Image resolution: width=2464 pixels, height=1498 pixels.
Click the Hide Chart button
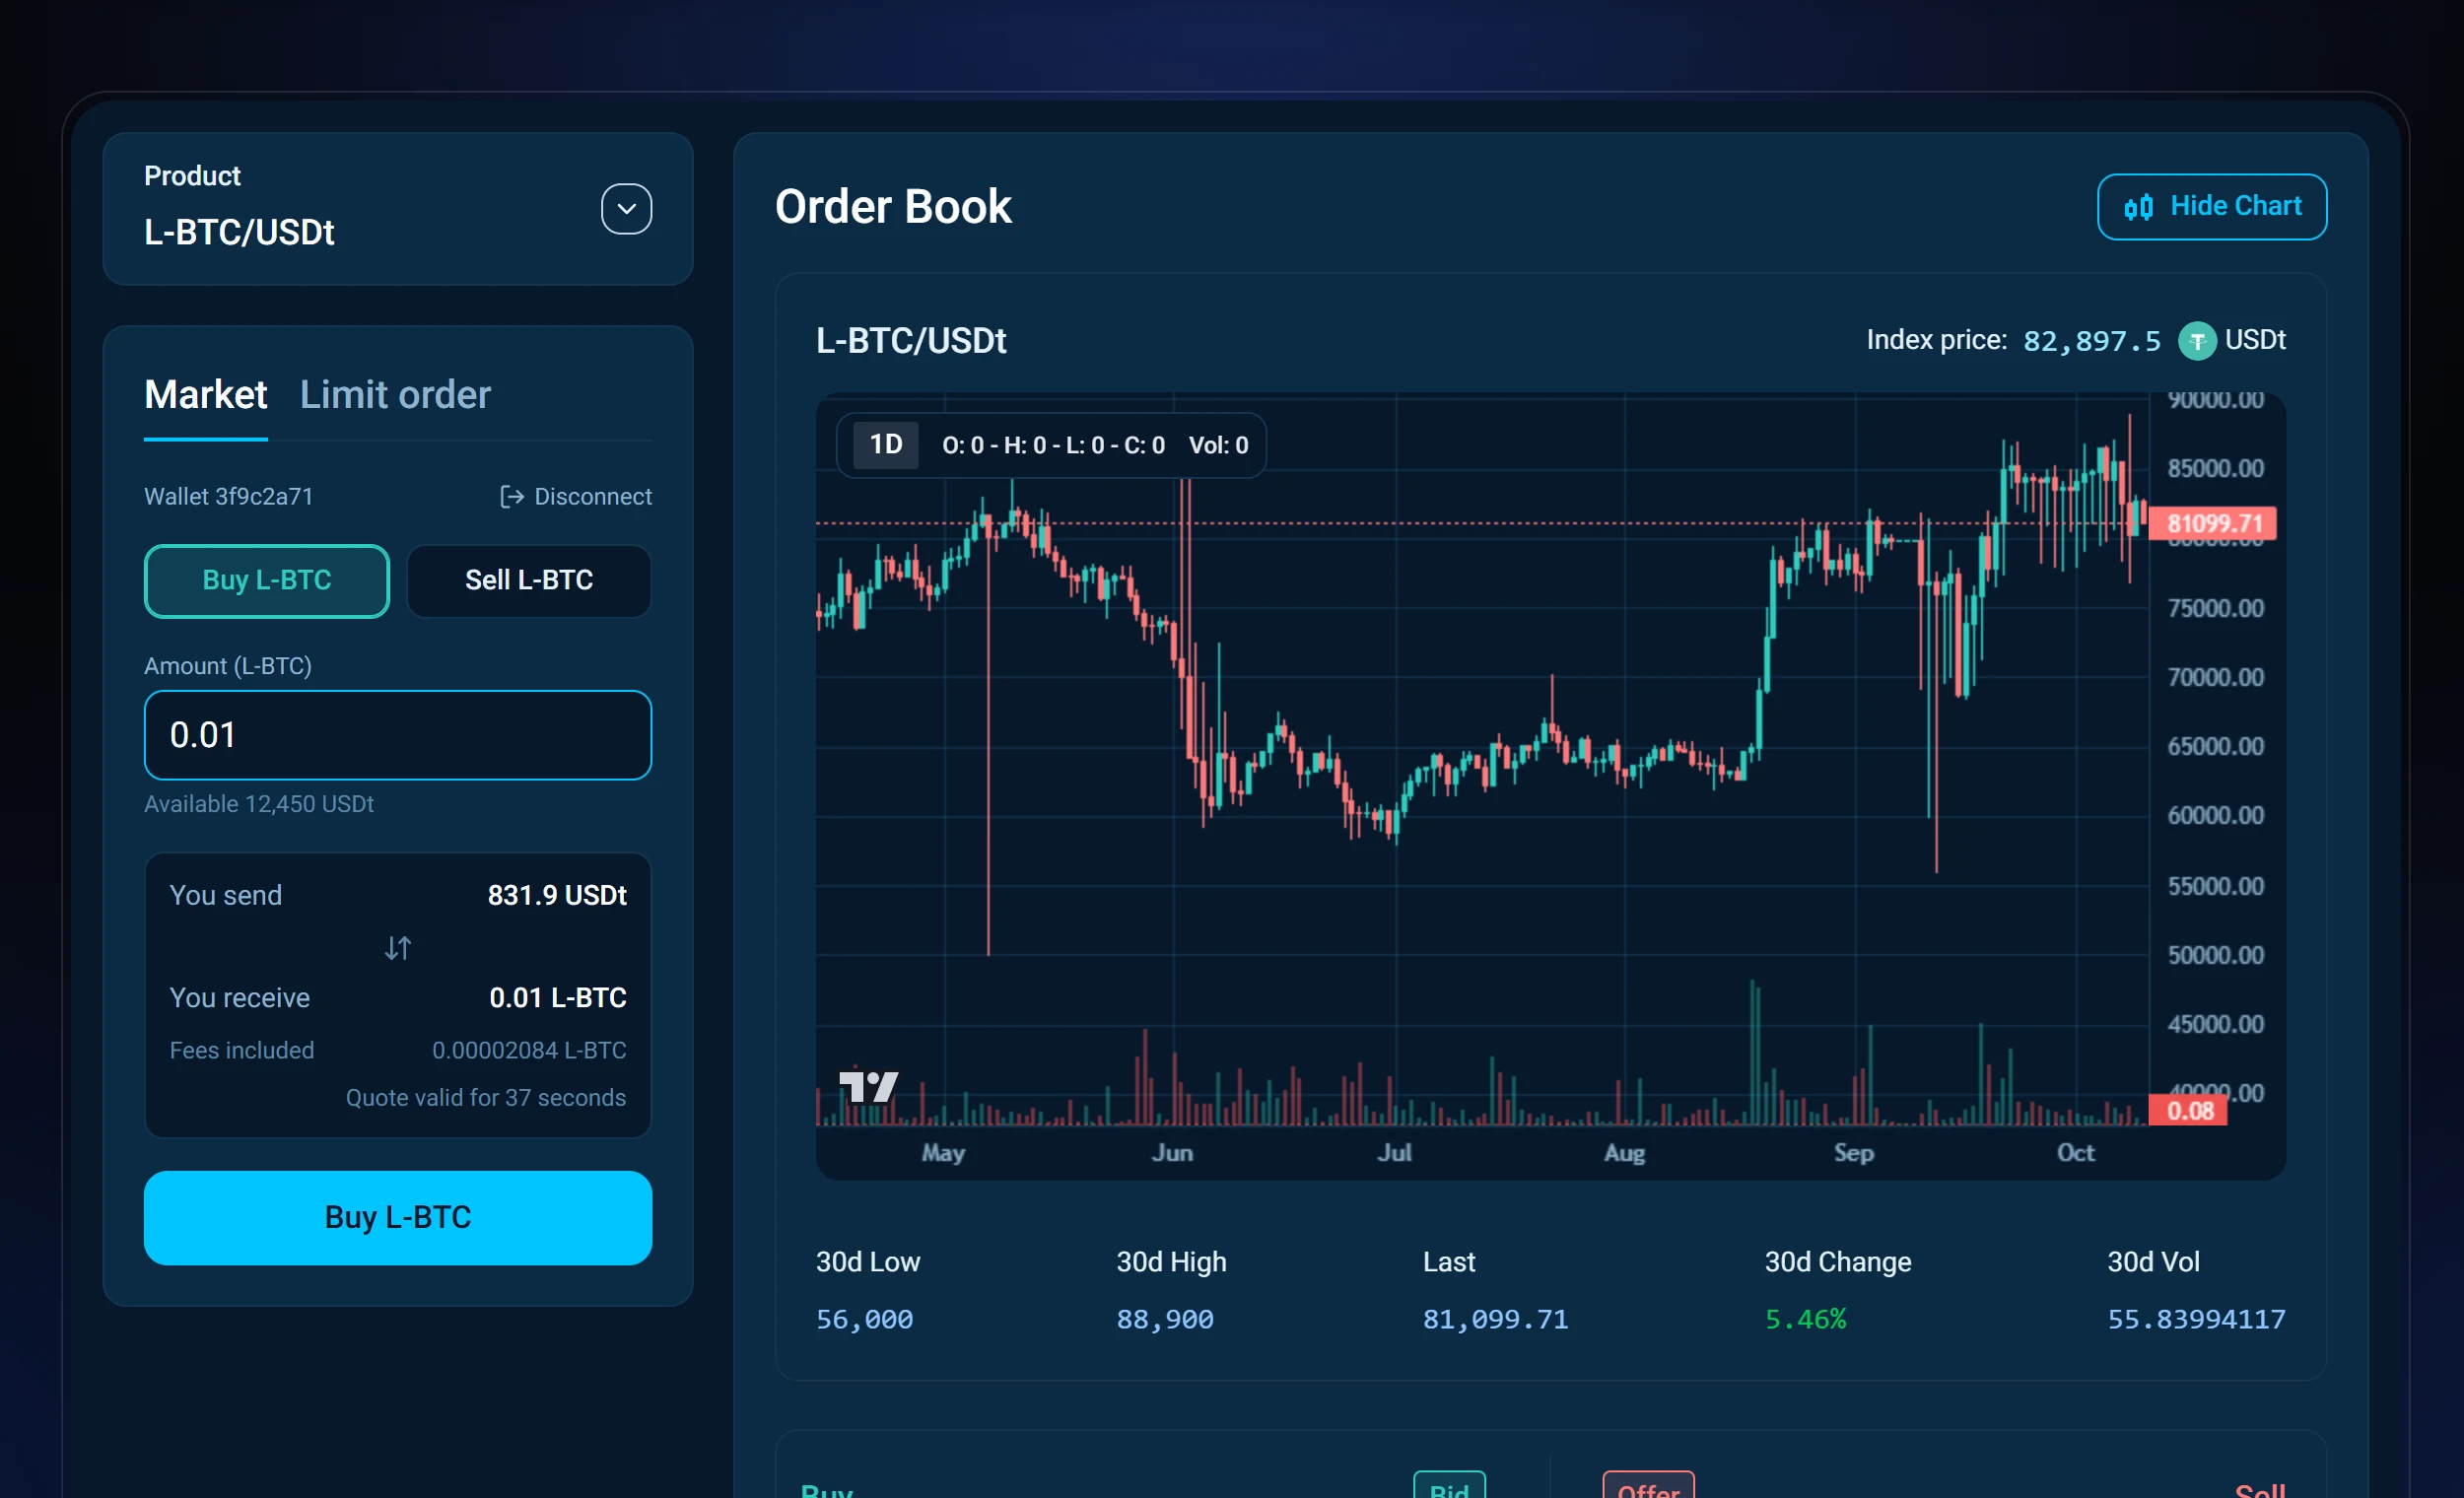(2211, 207)
